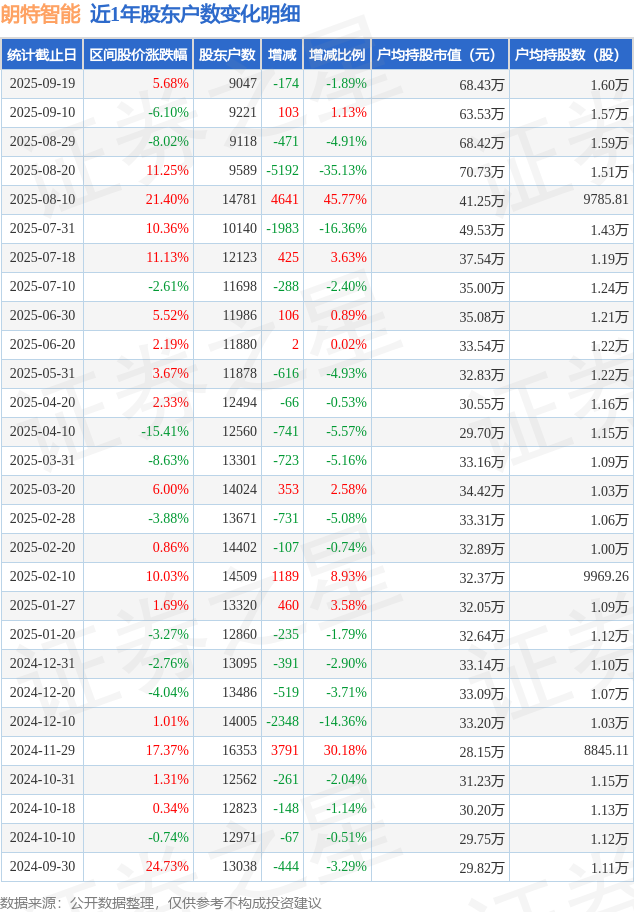Sort by 统计截止日 column header
634x912 pixels.
[41, 55]
